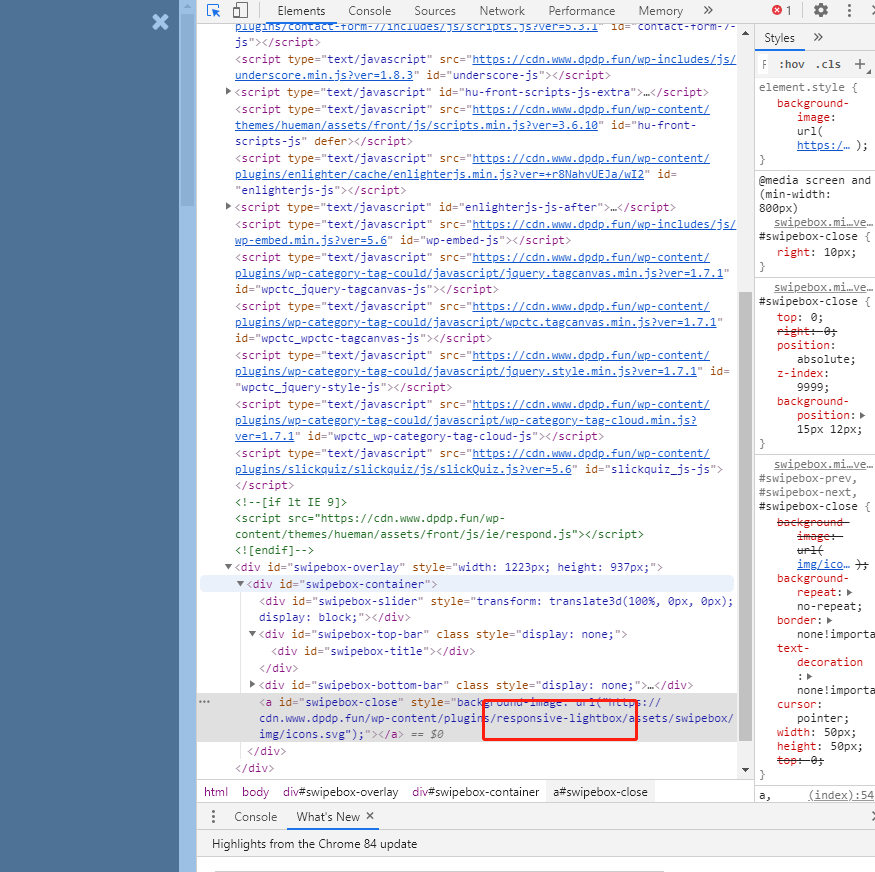Expand the swipebox-bottom-bar div node
Screen dimensions: 875x872
tap(252, 684)
